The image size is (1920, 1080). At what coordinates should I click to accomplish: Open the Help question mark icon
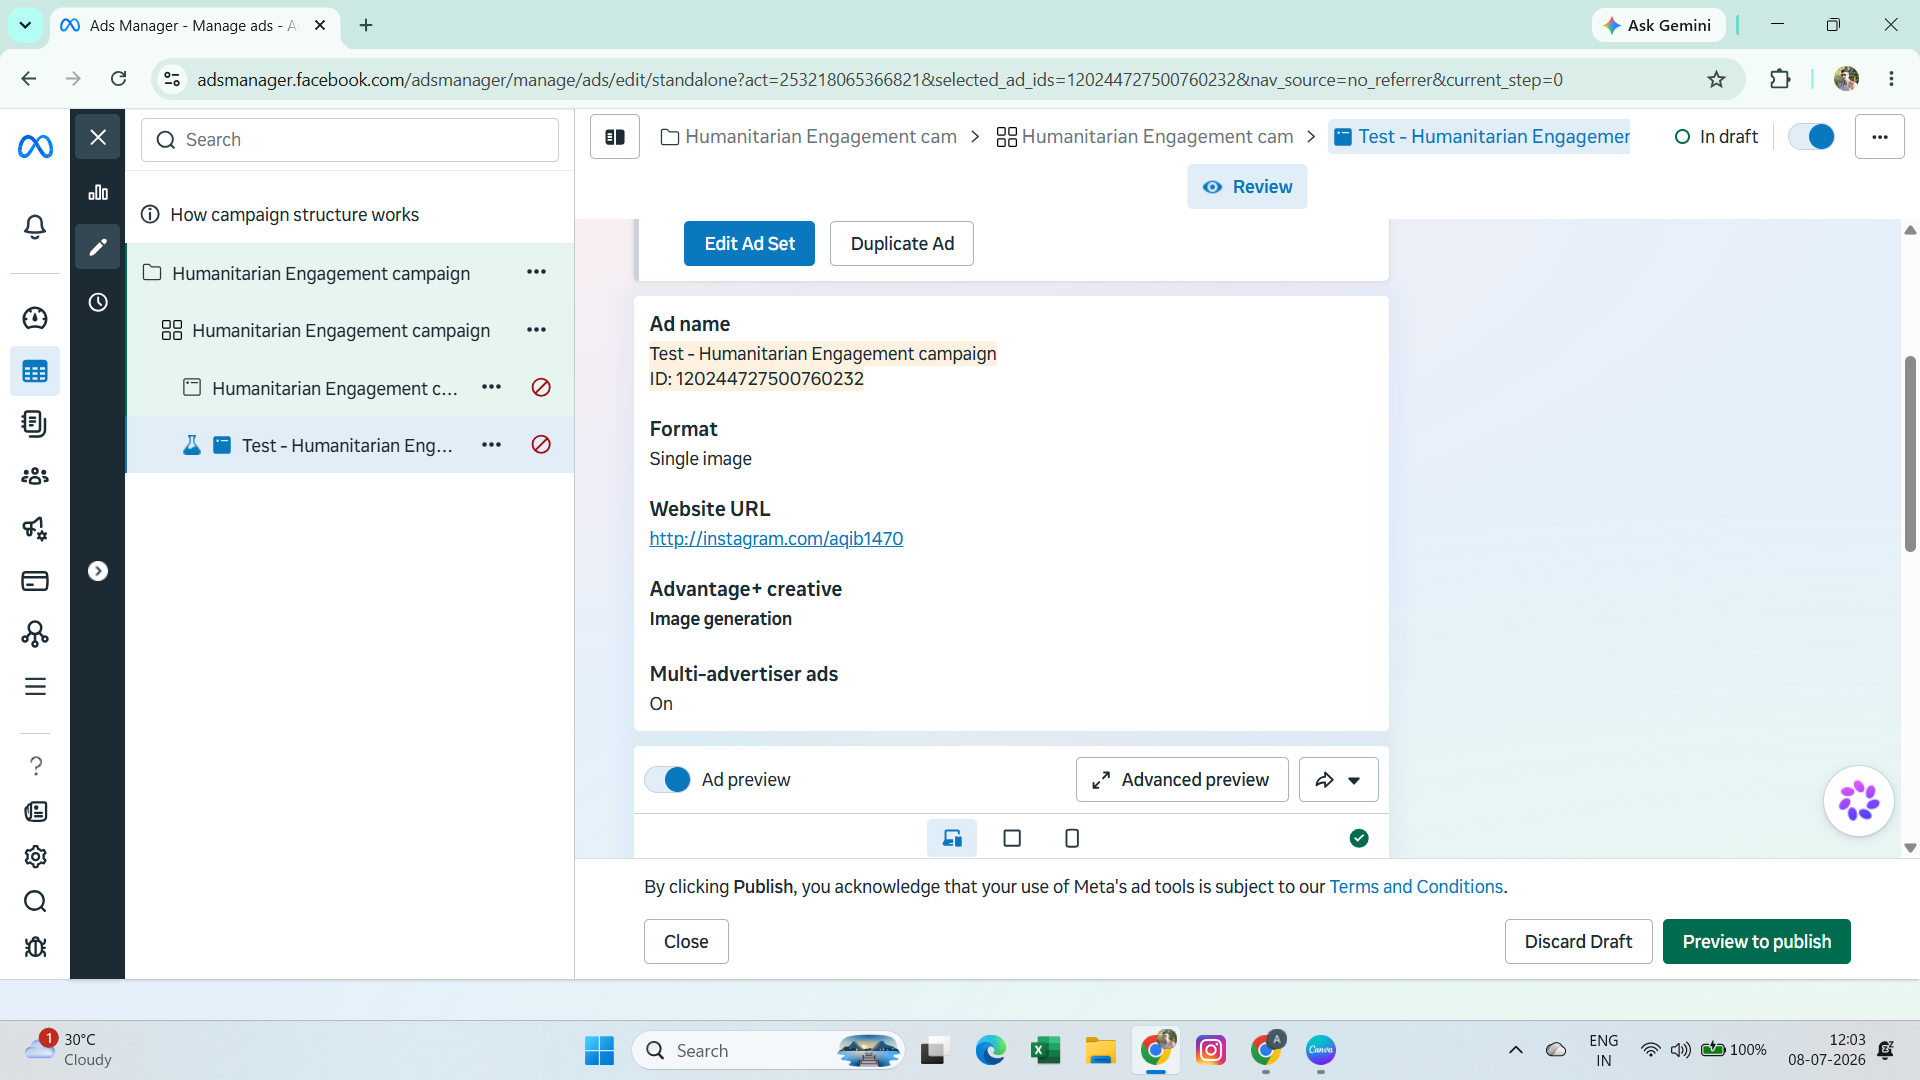(35, 766)
